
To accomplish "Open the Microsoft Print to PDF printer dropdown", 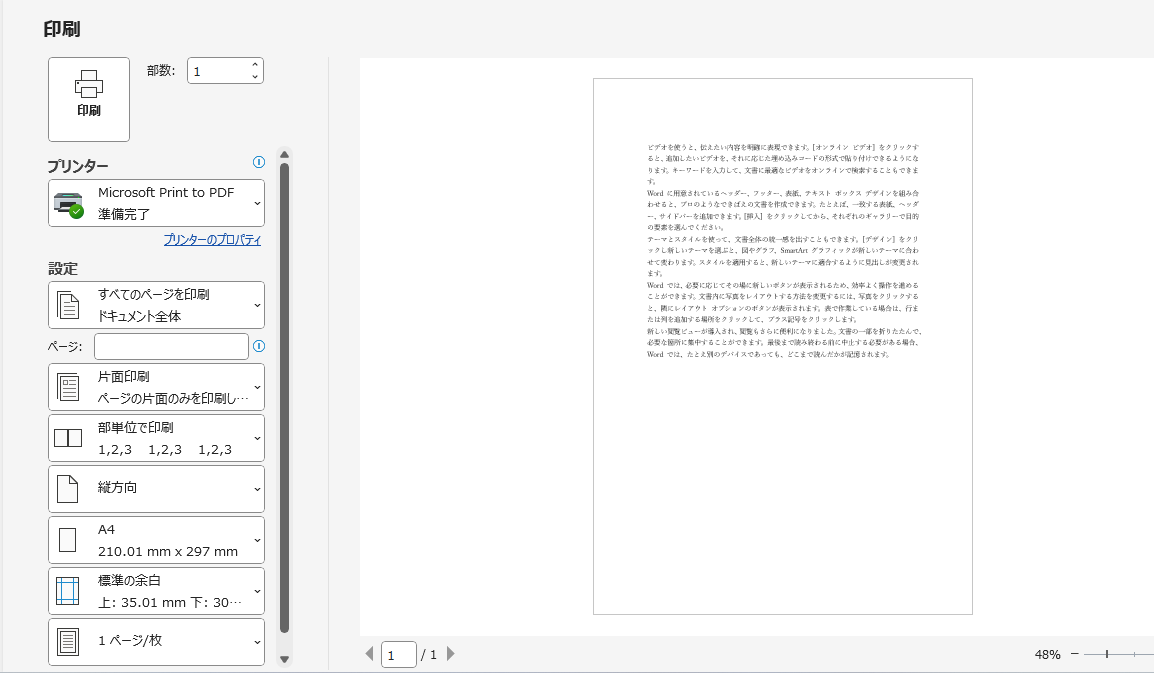I will (157, 203).
